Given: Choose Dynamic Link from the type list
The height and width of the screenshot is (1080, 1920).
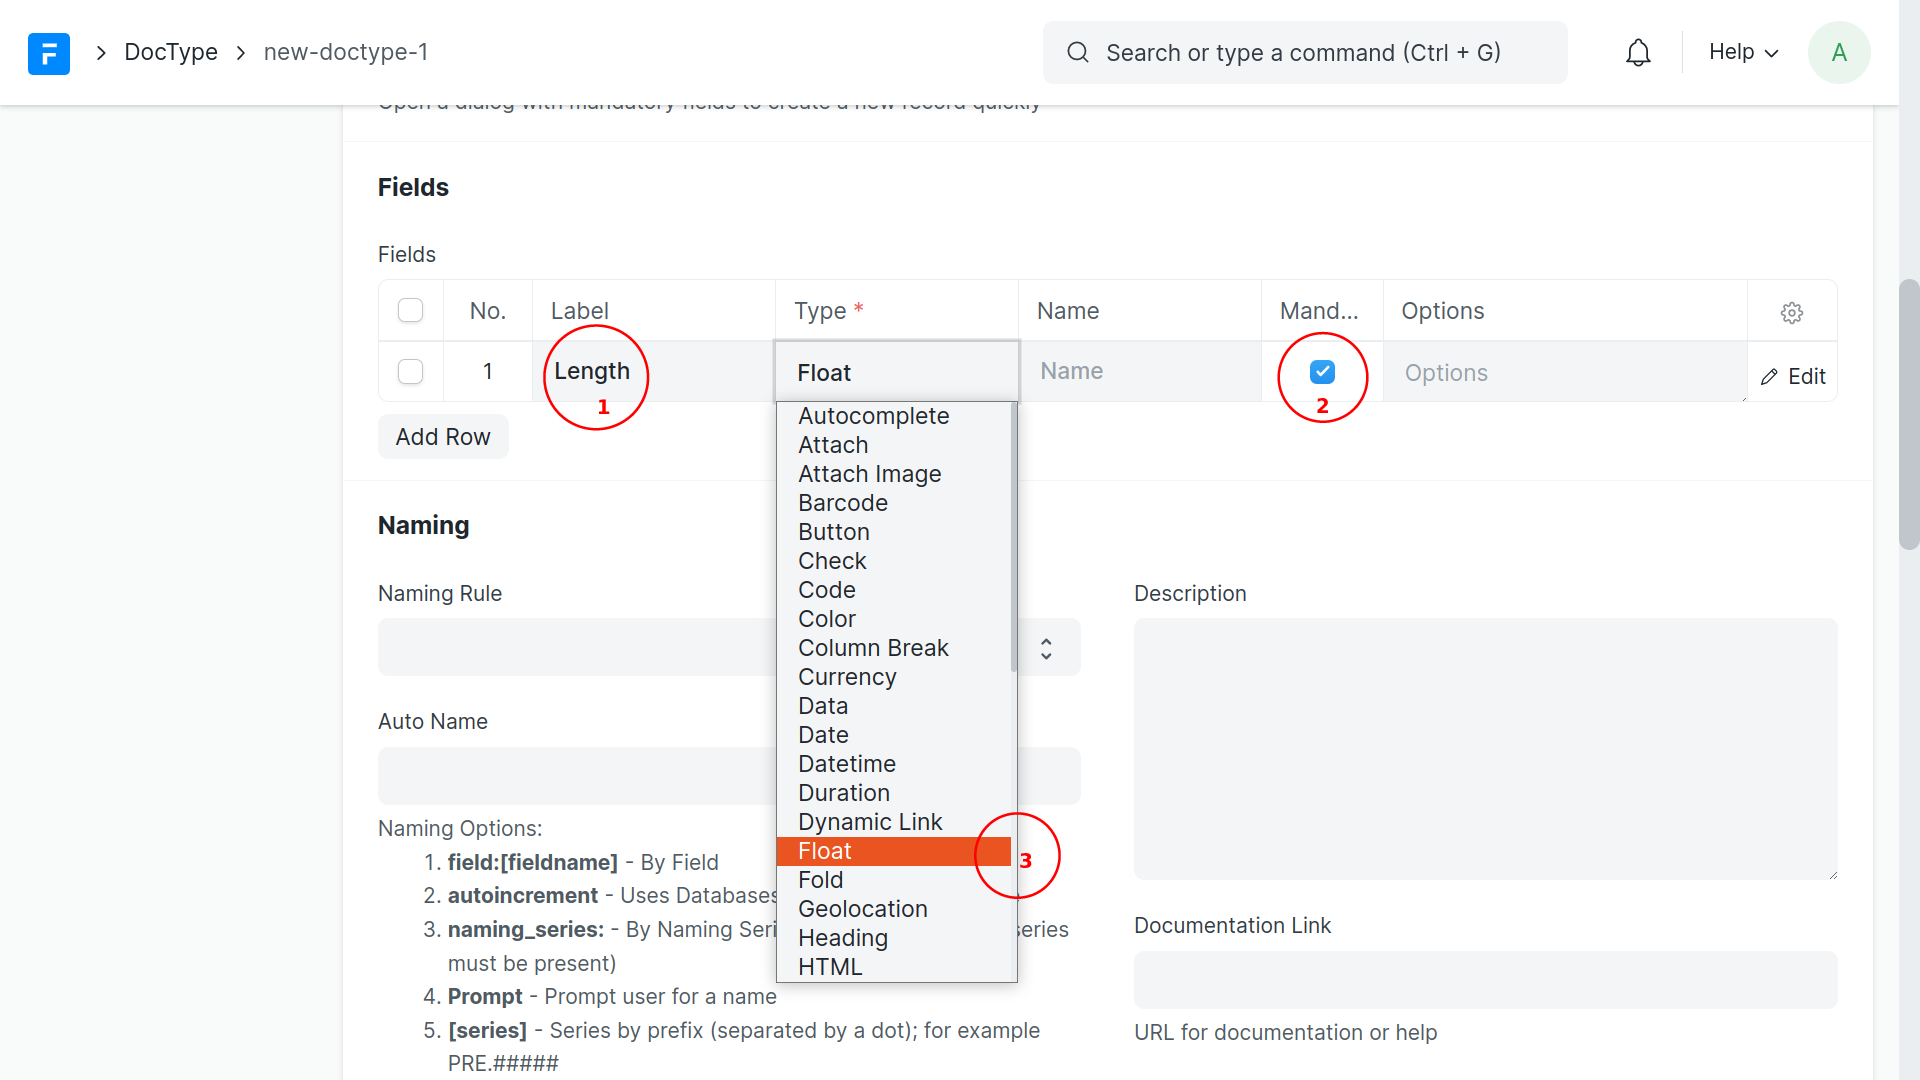Looking at the screenshot, I should coord(870,822).
